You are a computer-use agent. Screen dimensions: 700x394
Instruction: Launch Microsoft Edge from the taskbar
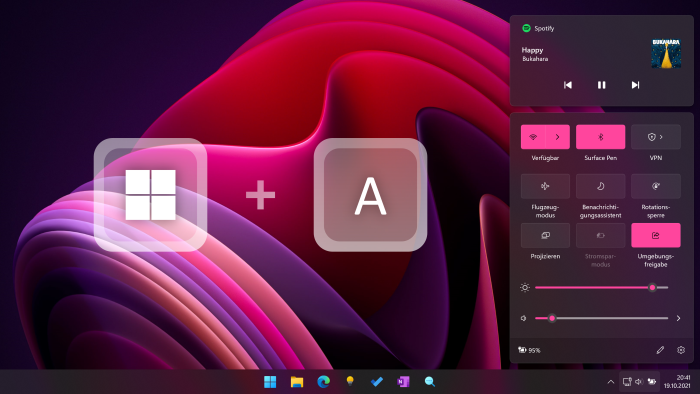324,382
